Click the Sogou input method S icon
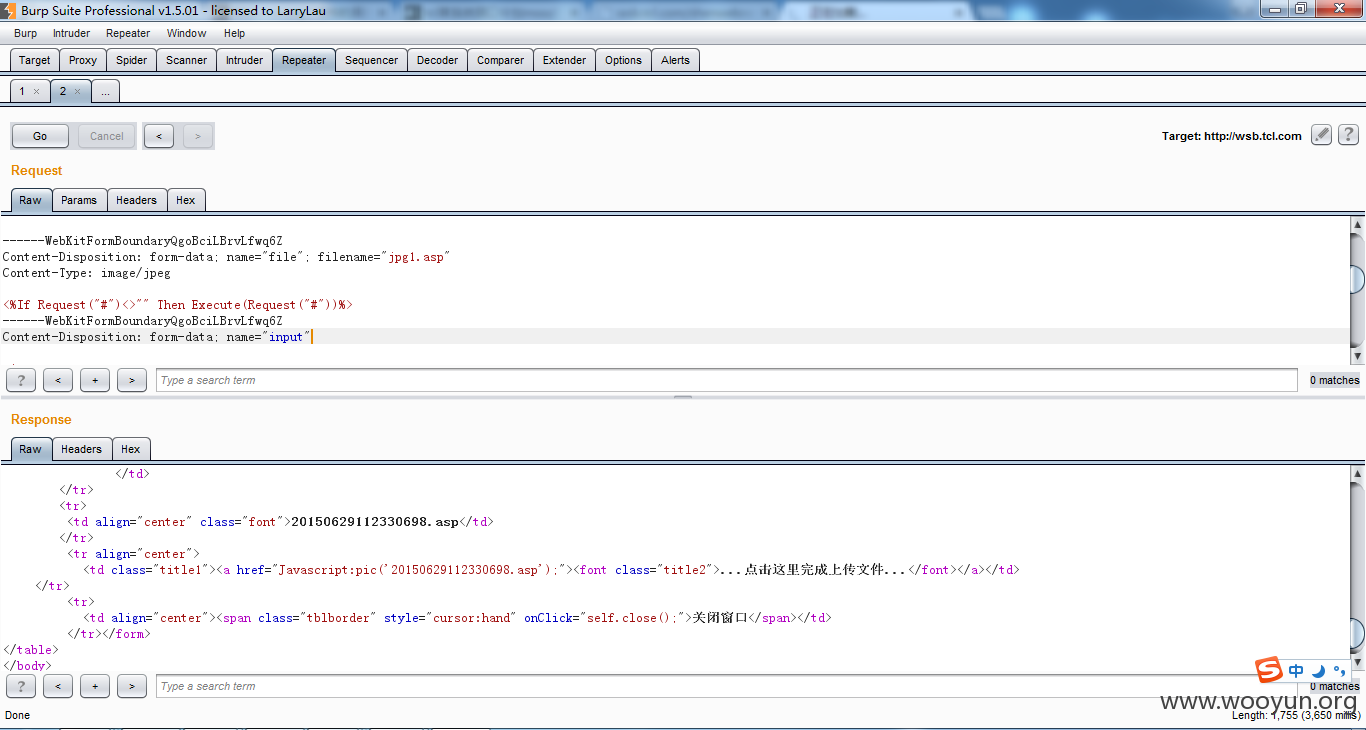Screen dimensions: 1366x730 tap(1269, 670)
